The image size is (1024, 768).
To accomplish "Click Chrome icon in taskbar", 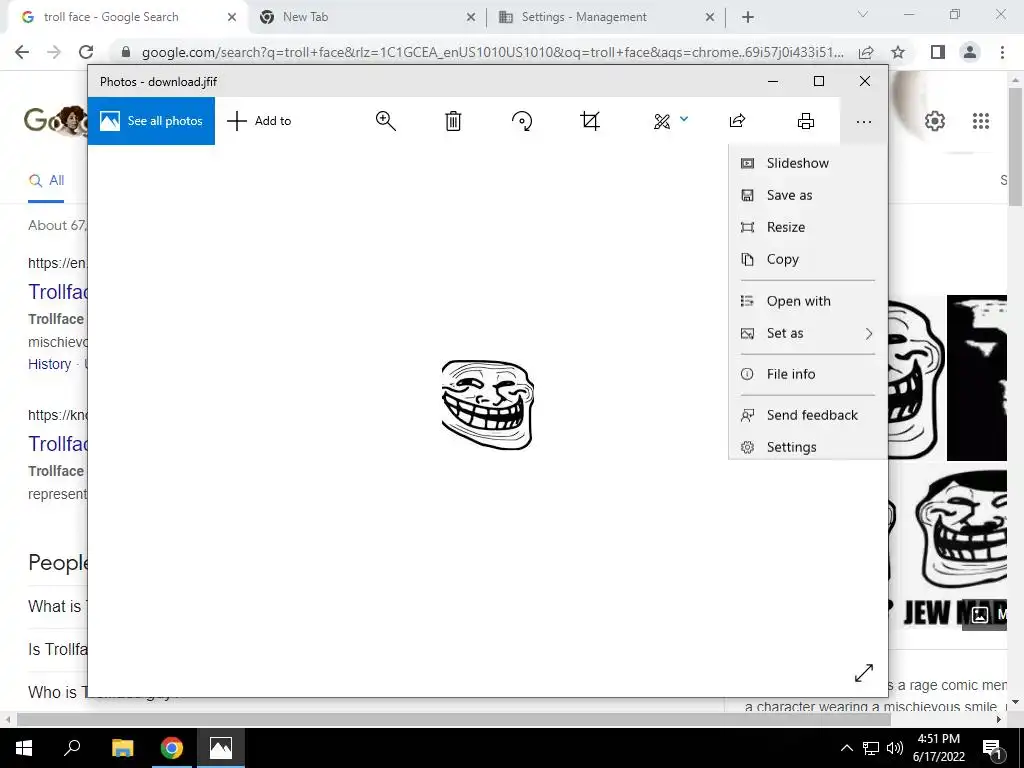I will pyautogui.click(x=172, y=748).
